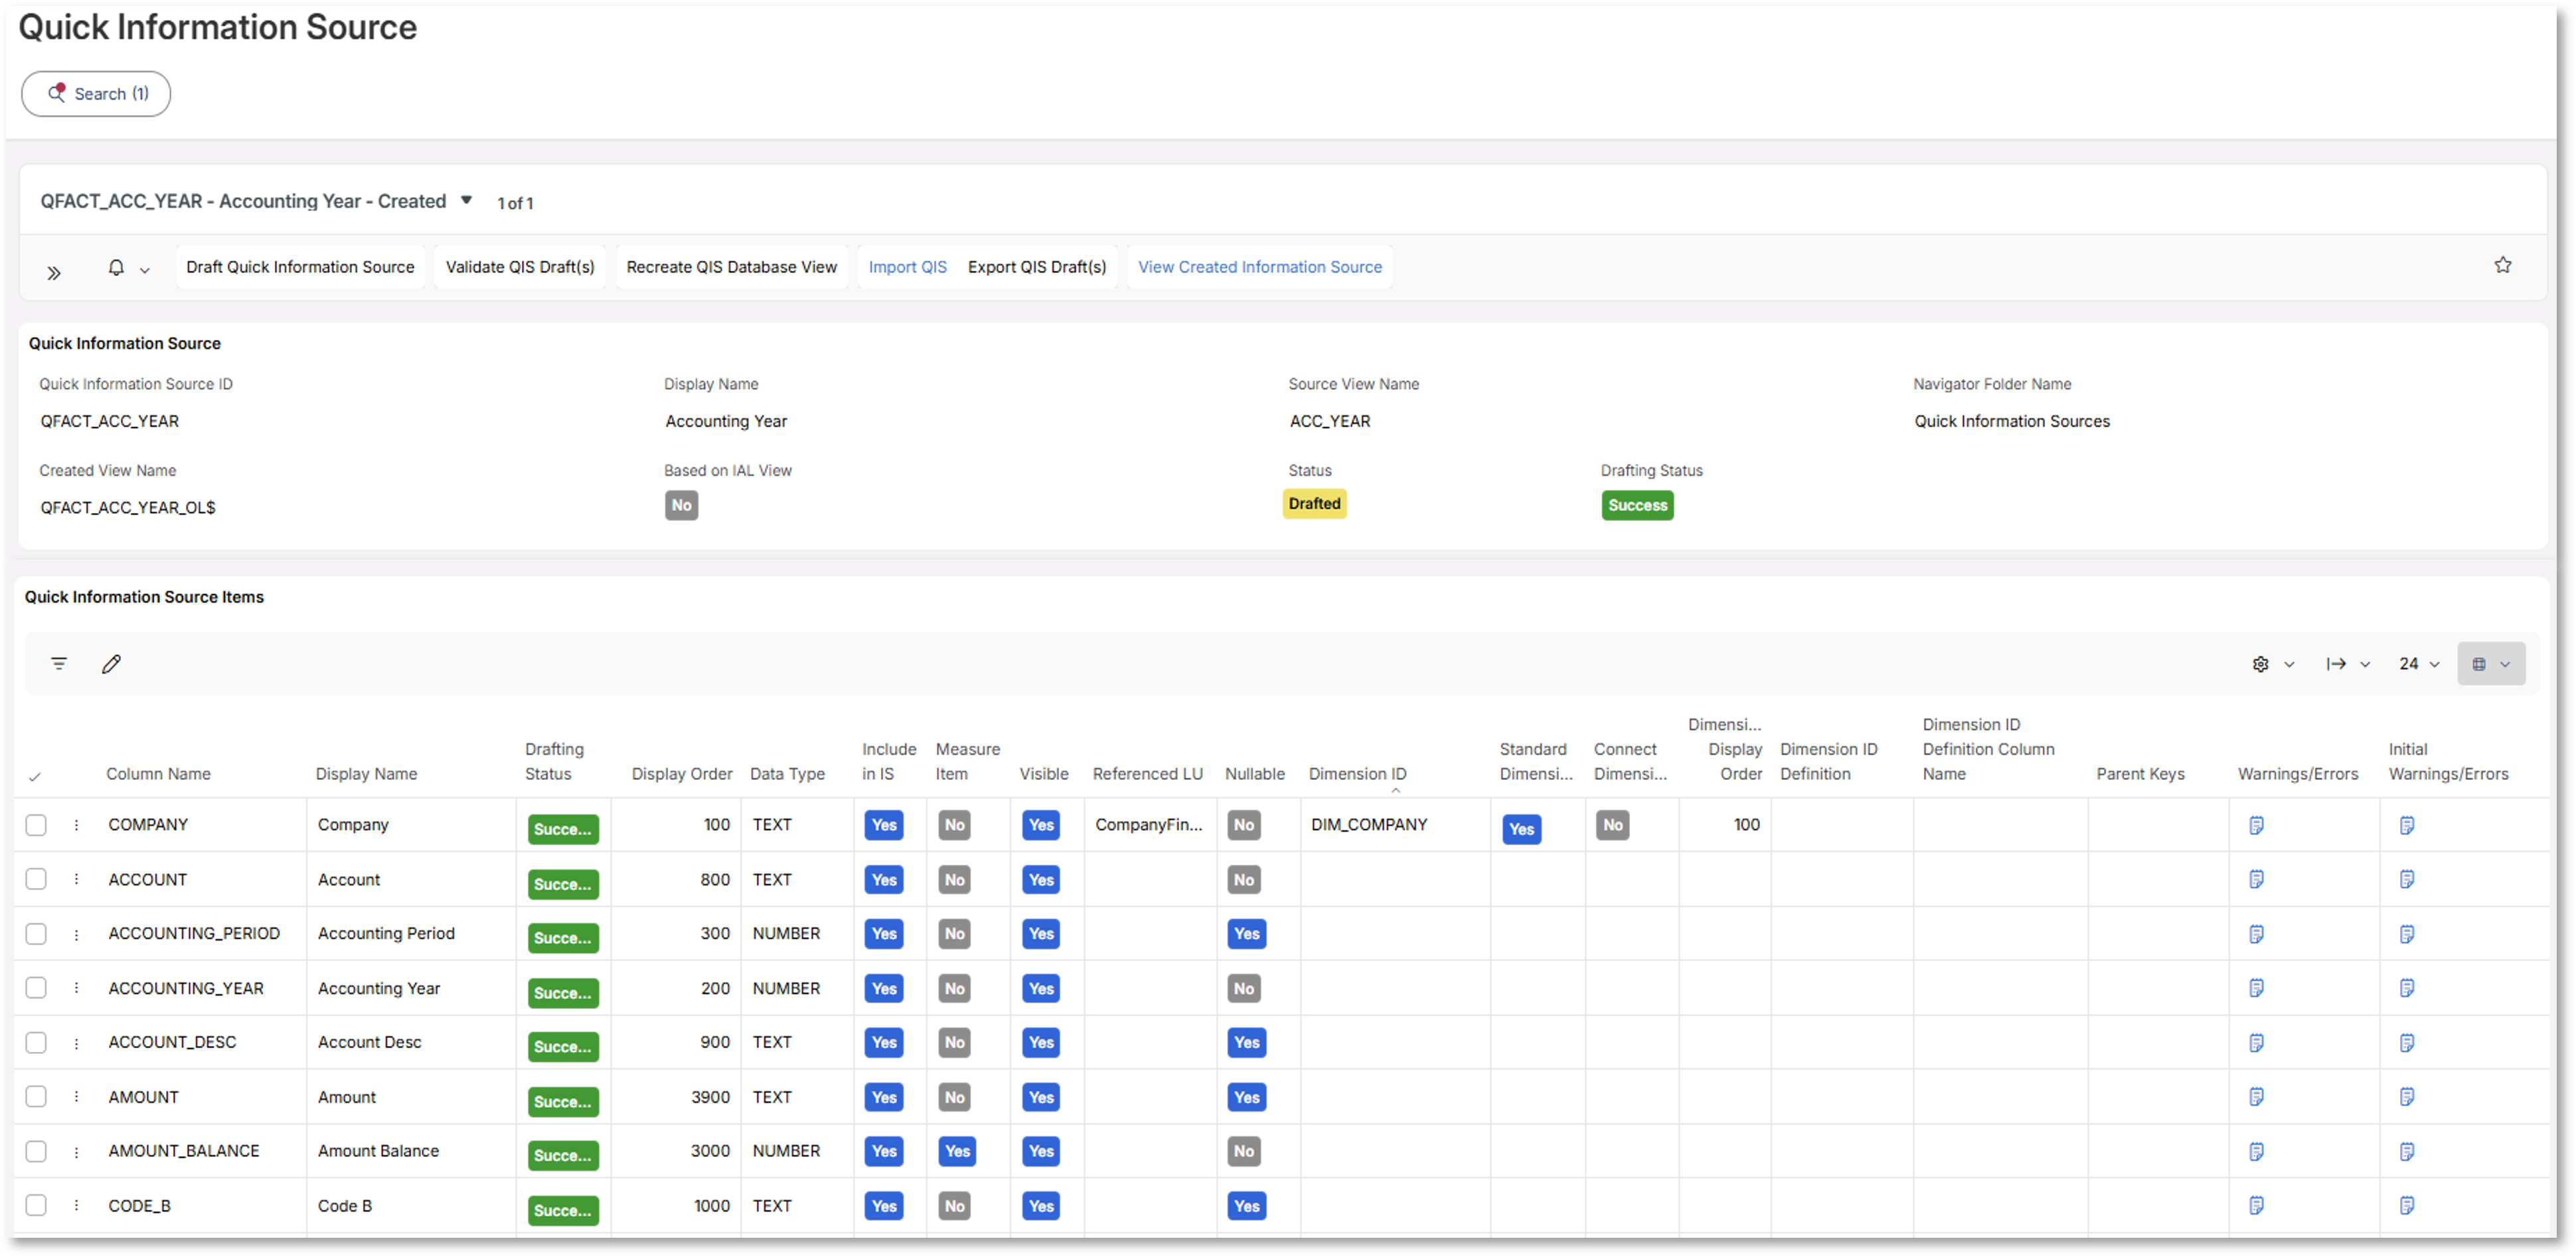Open Warnings/Errors note icon for COMPANY row
This screenshot has width=2576, height=1257.
tap(2256, 825)
